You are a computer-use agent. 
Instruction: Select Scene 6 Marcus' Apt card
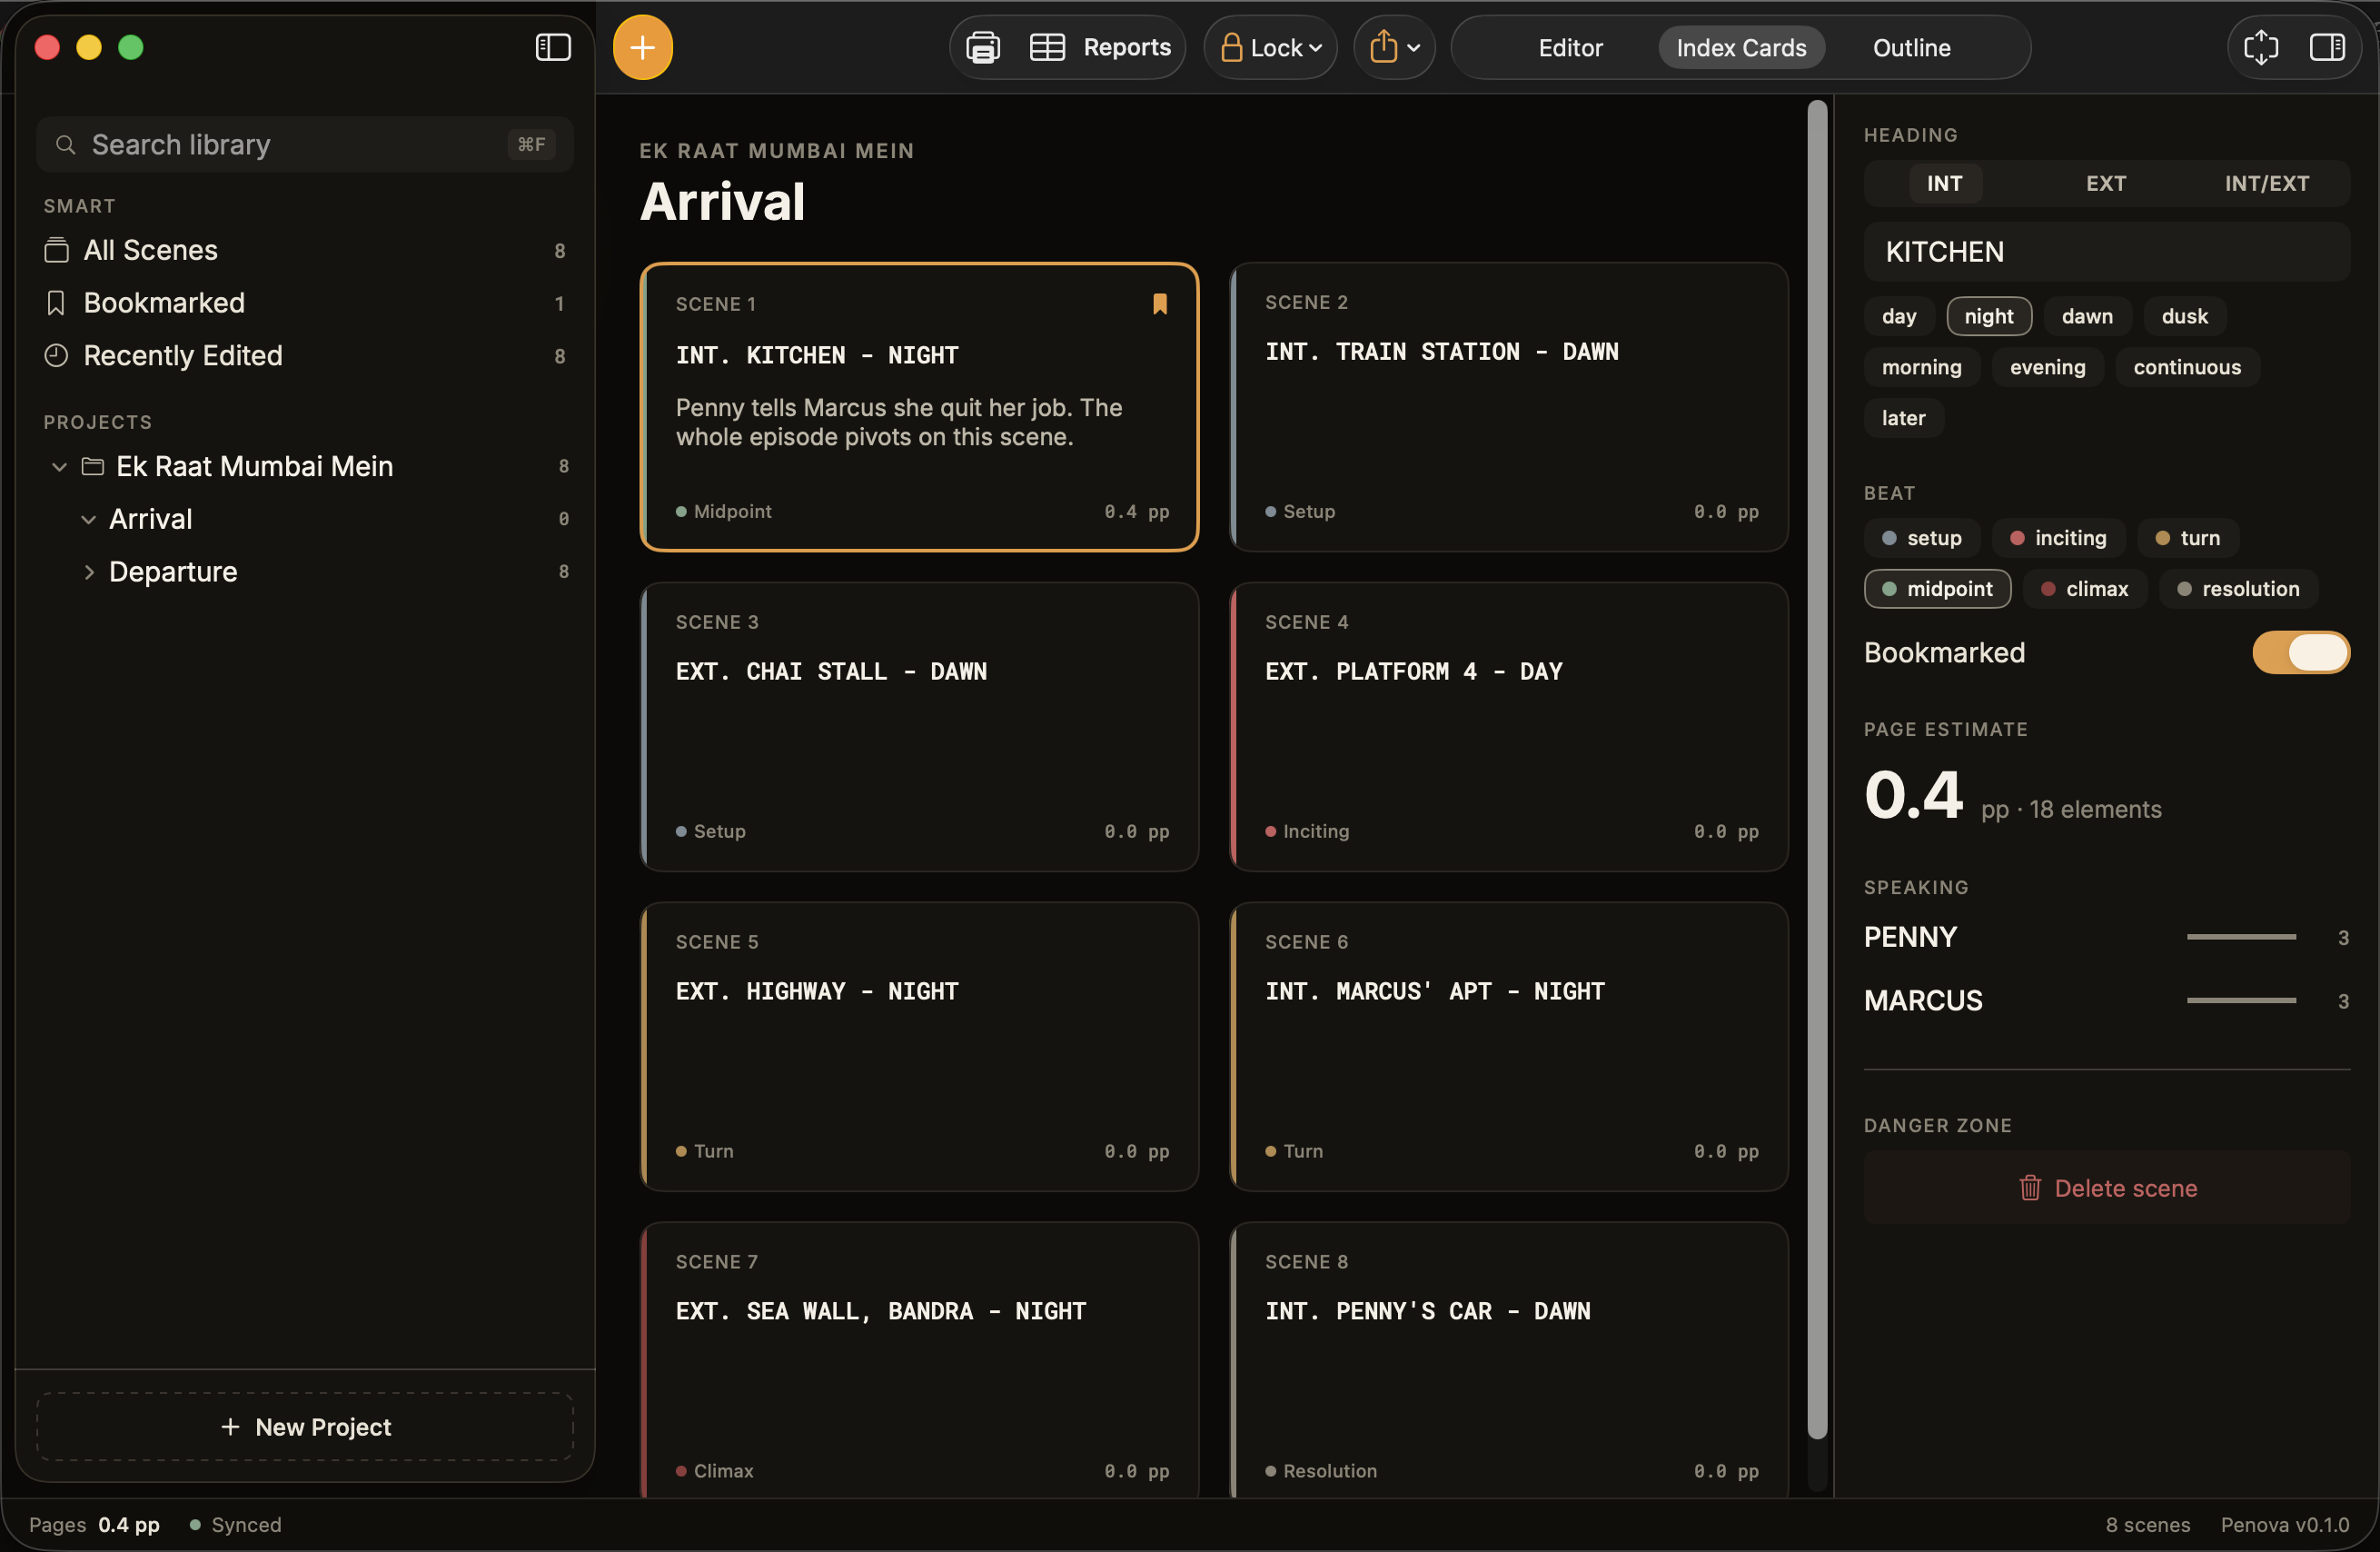[x=1508, y=1047]
